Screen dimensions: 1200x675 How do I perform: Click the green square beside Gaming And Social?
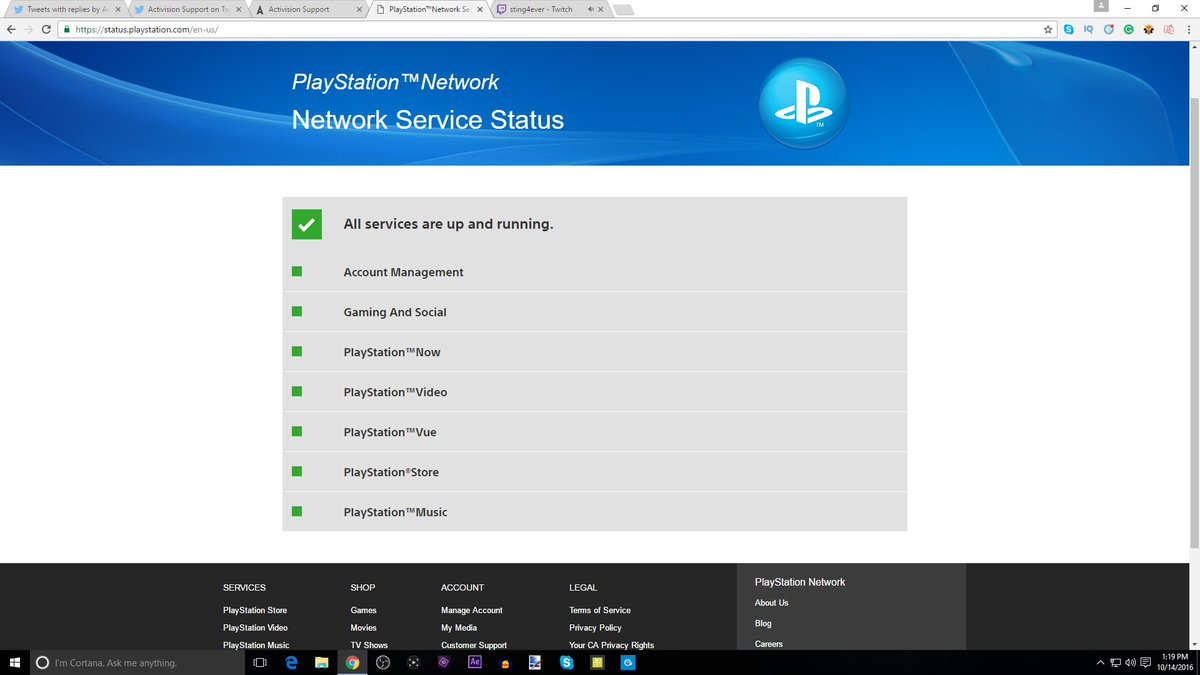pos(297,311)
